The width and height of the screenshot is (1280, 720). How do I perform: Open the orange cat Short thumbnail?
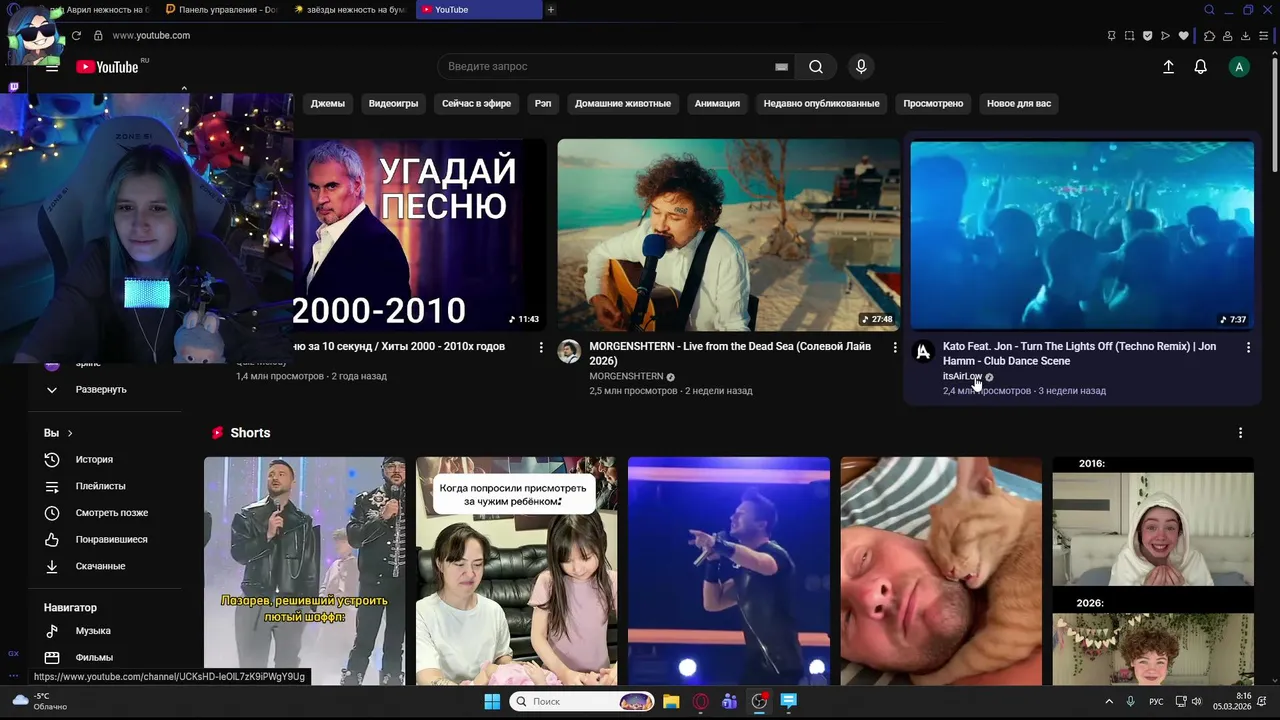coord(941,571)
